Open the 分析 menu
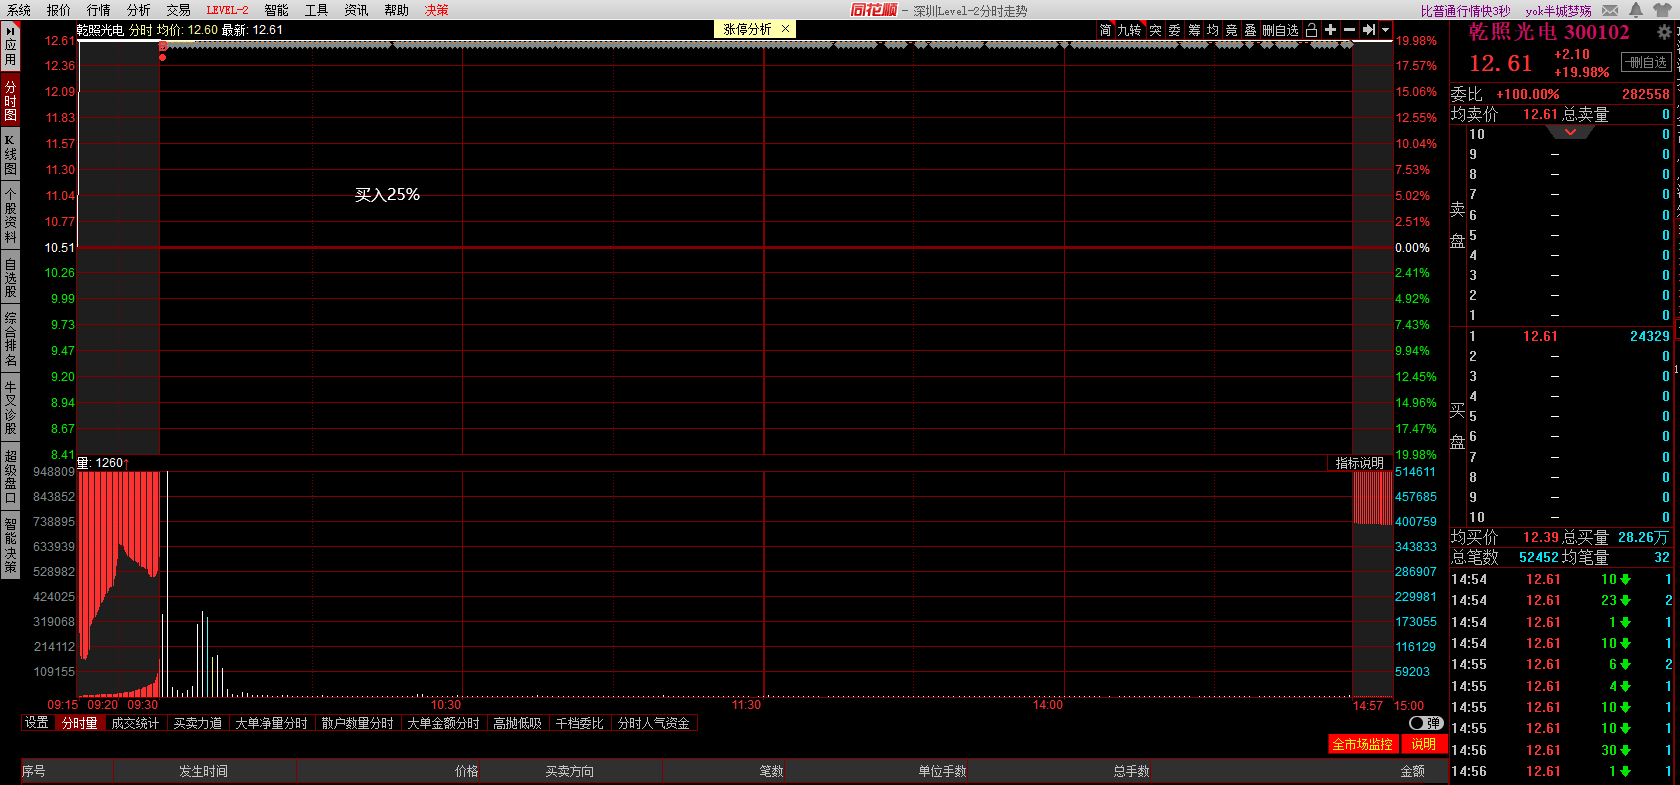This screenshot has height=785, width=1680. coord(139,10)
